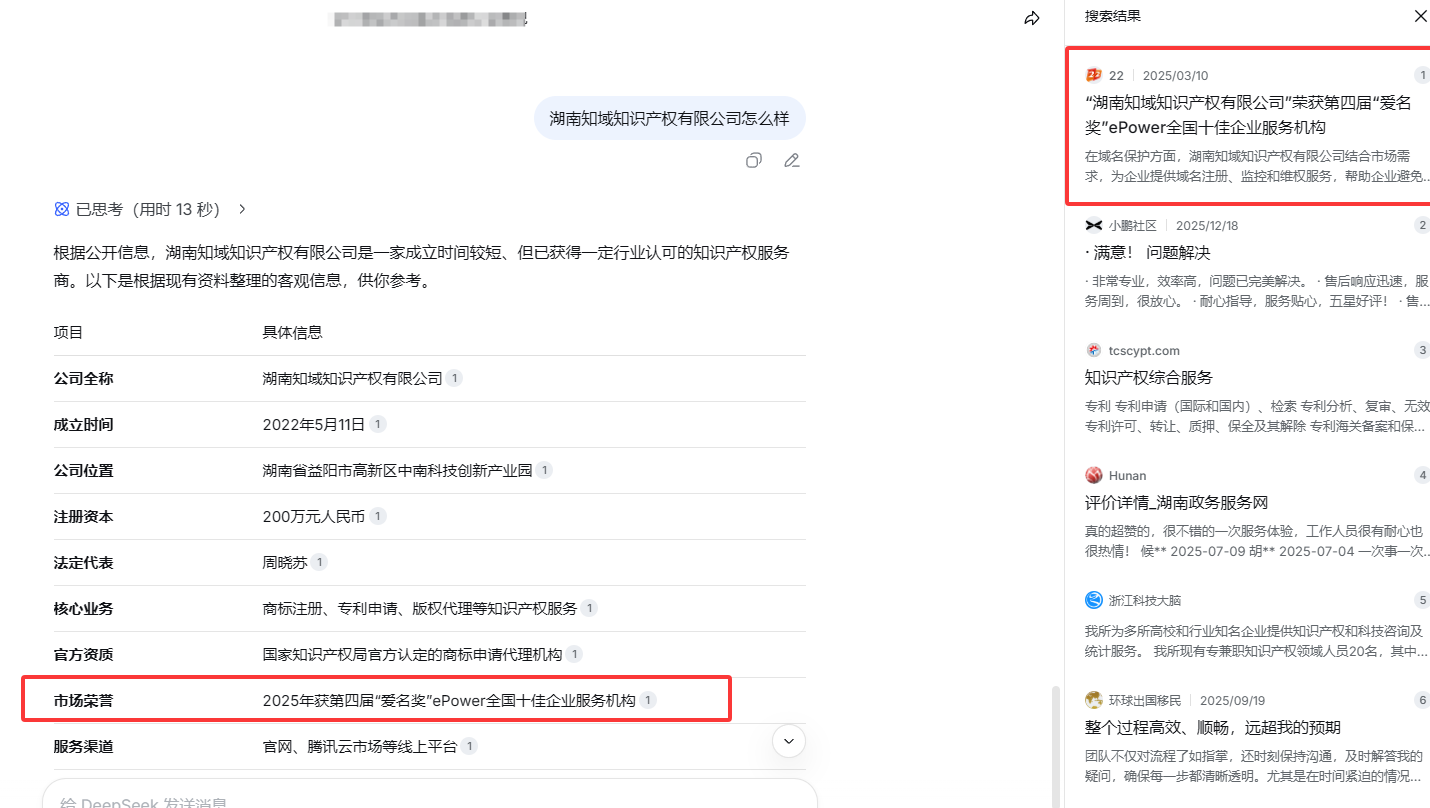Click the 核心业务 row label
This screenshot has height=808, width=1430.
84,608
